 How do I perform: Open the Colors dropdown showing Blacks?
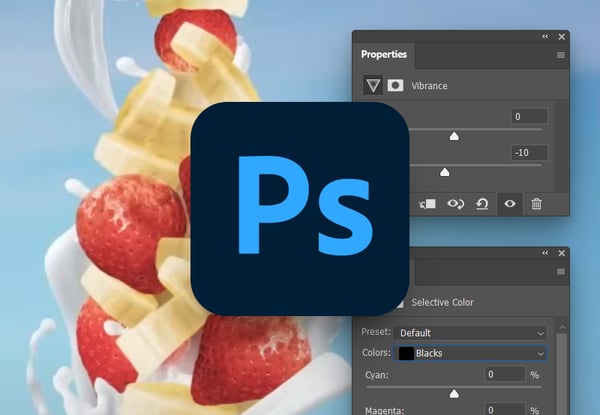[x=470, y=353]
